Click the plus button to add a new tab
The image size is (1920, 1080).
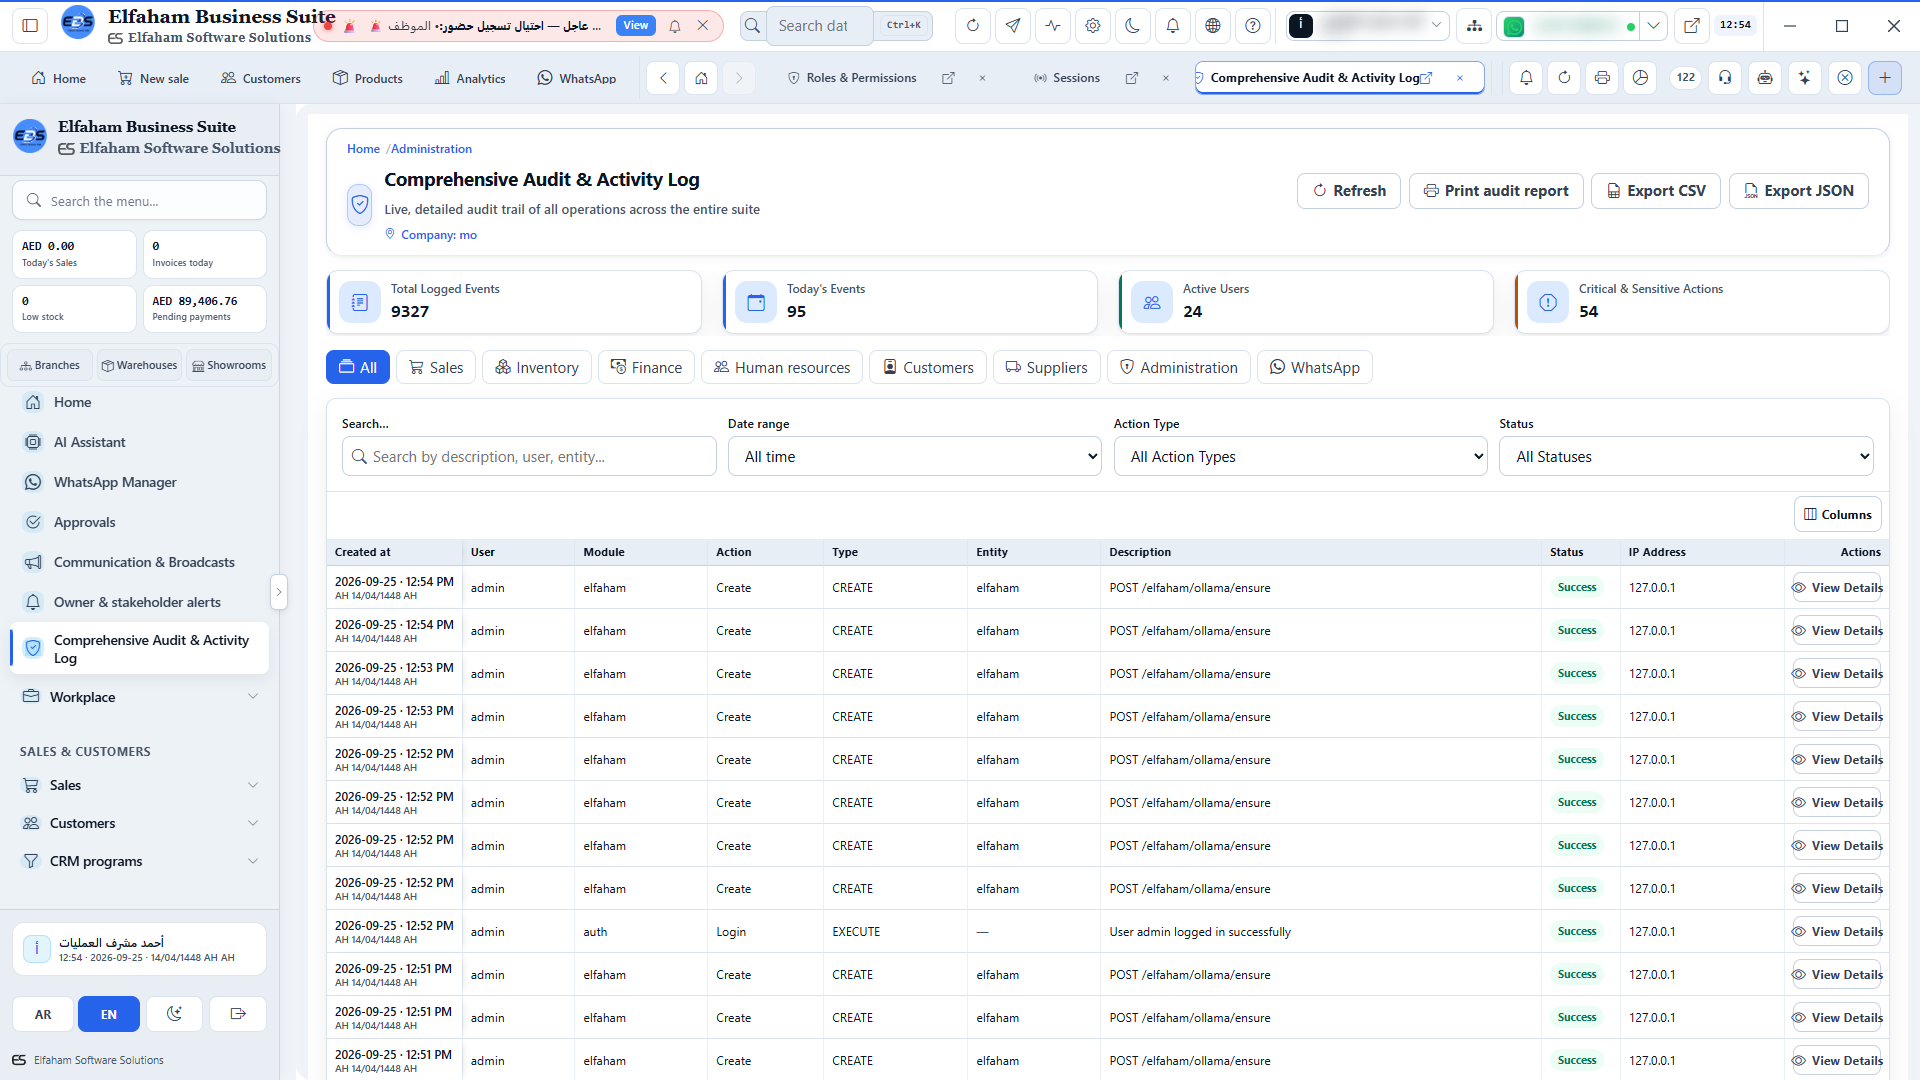click(x=1884, y=78)
